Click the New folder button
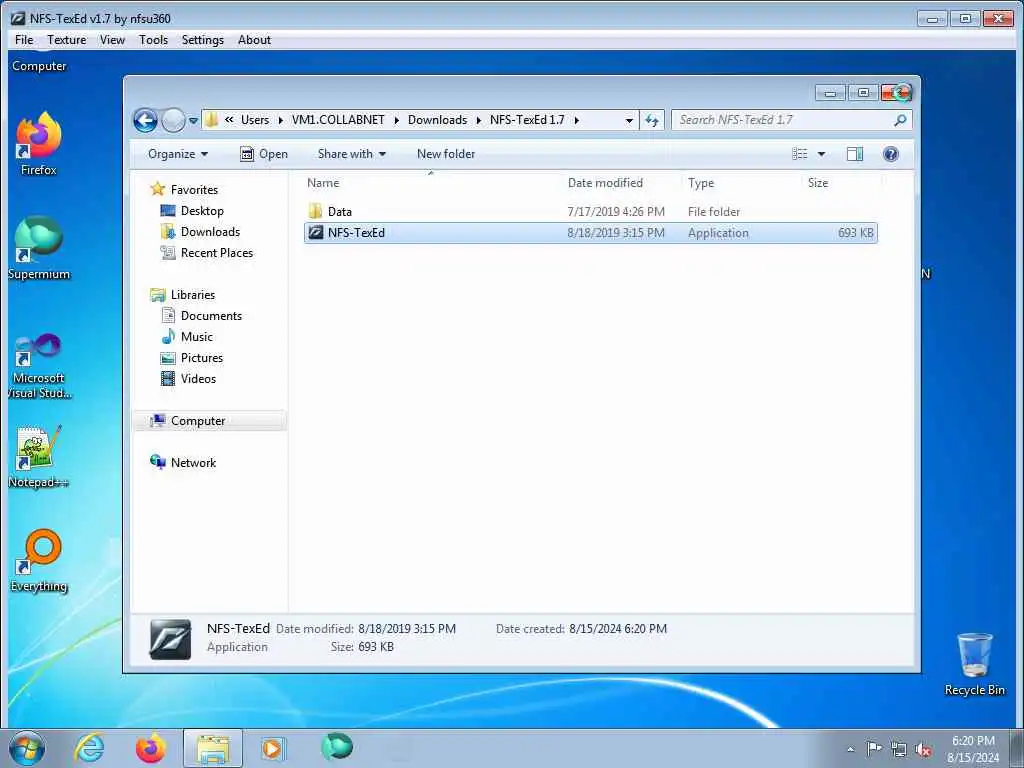 point(446,154)
